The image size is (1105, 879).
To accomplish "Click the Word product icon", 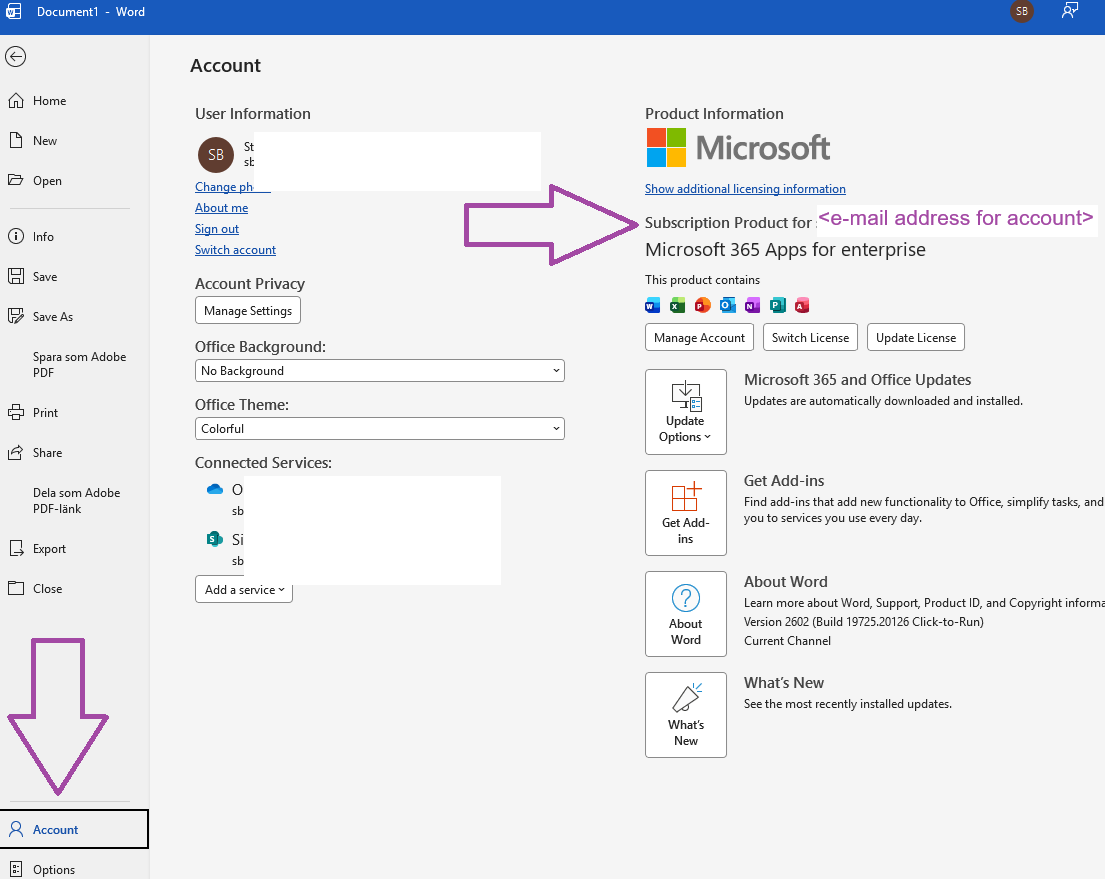I will tap(653, 305).
